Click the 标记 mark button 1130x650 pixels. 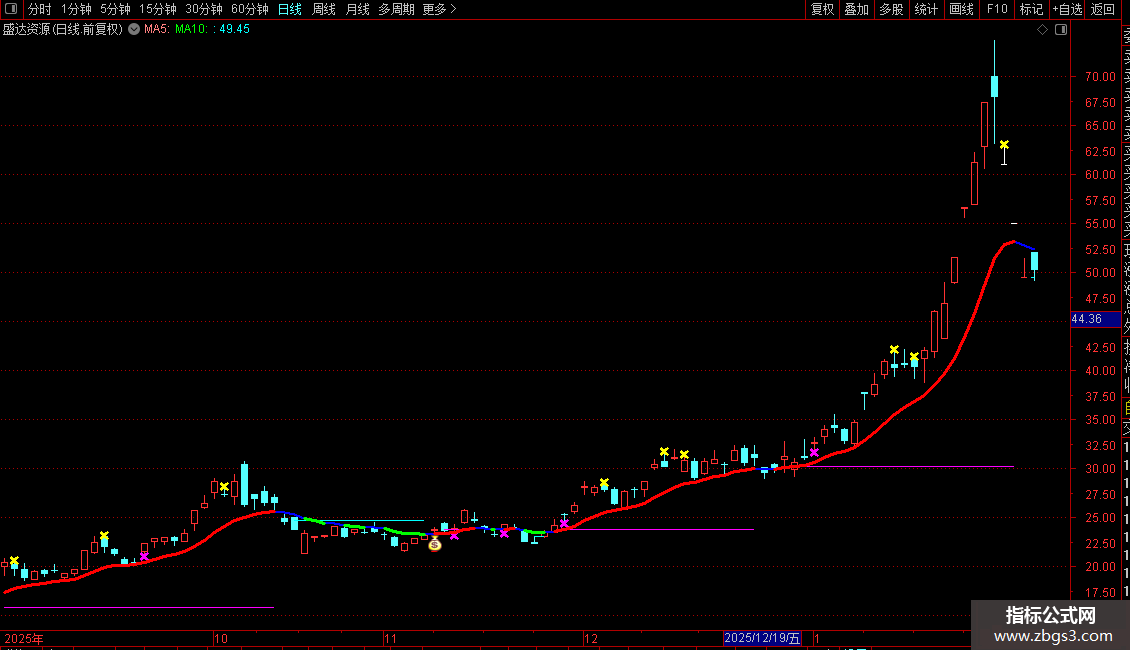tap(1031, 9)
